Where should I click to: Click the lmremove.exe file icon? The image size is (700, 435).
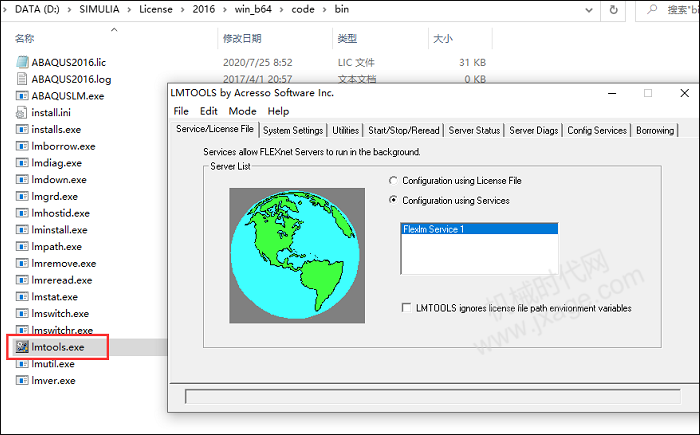pyautogui.click(x=22, y=263)
